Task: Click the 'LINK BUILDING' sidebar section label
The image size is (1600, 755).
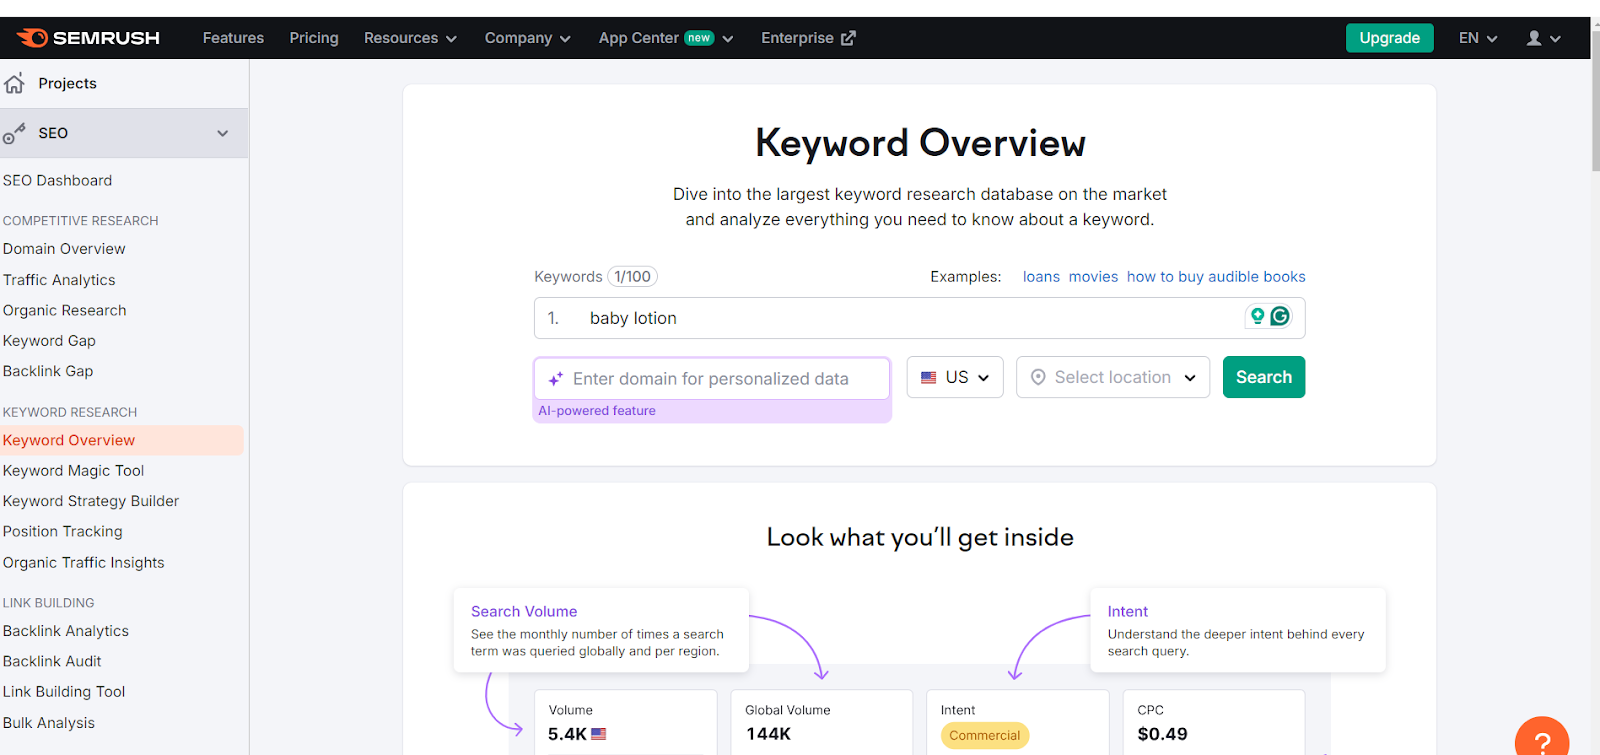Action: click(49, 603)
